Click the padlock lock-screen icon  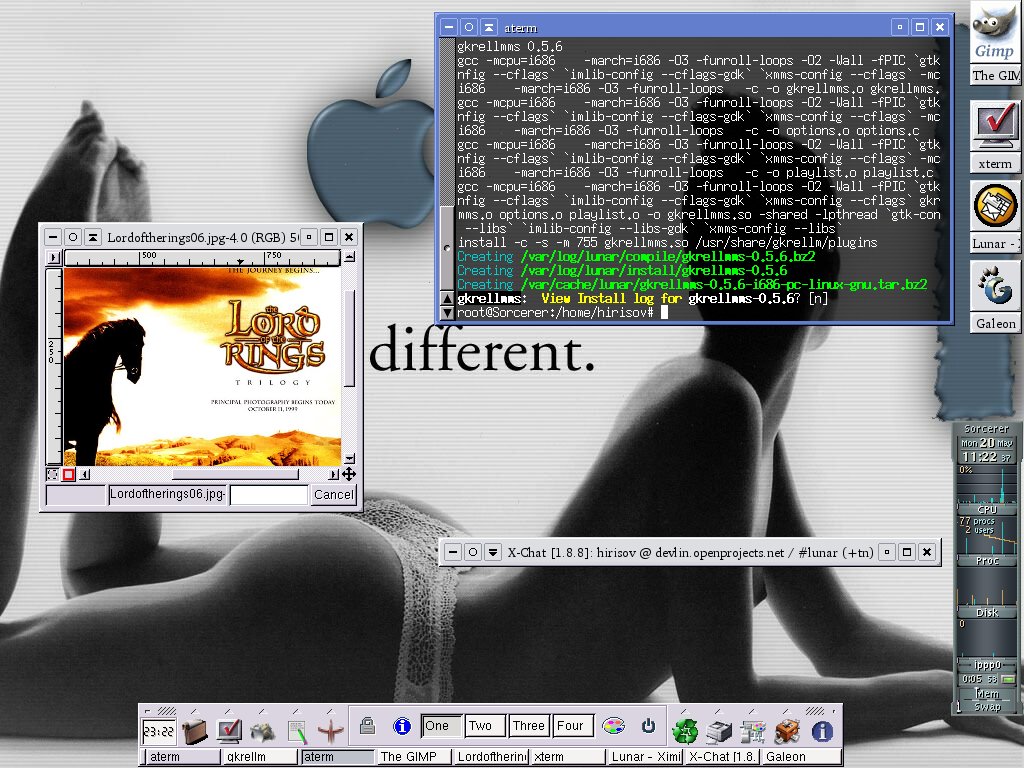[367, 726]
